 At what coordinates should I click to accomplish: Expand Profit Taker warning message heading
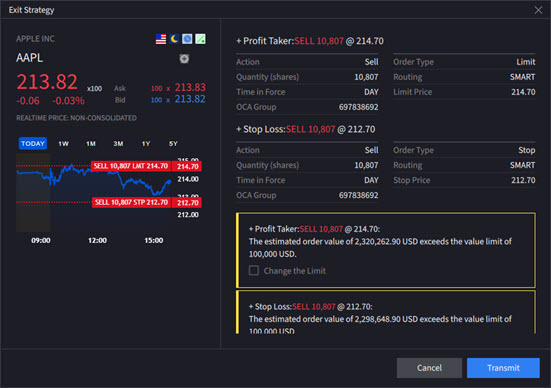314,229
